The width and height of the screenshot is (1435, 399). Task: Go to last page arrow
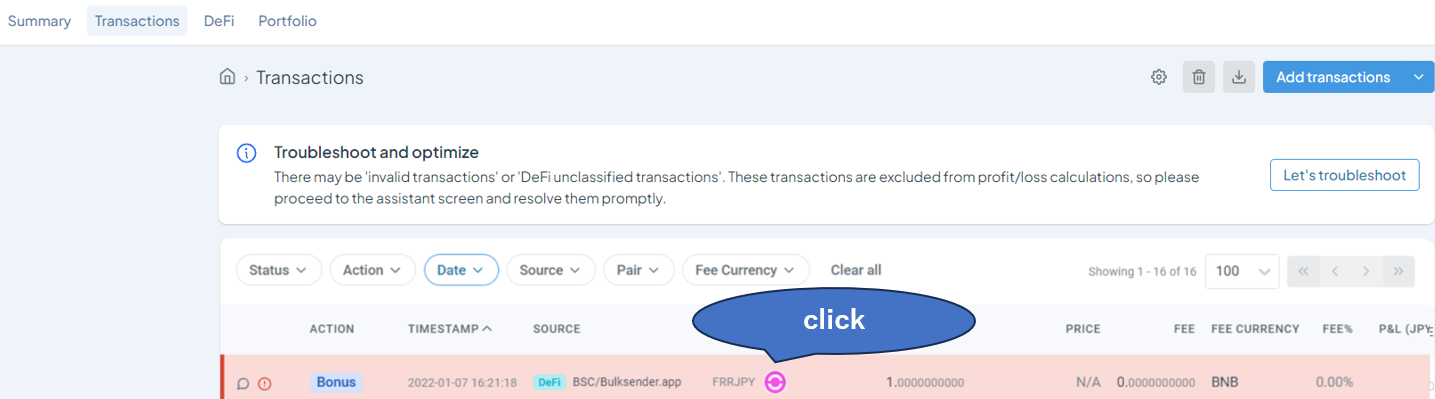(x=1399, y=271)
